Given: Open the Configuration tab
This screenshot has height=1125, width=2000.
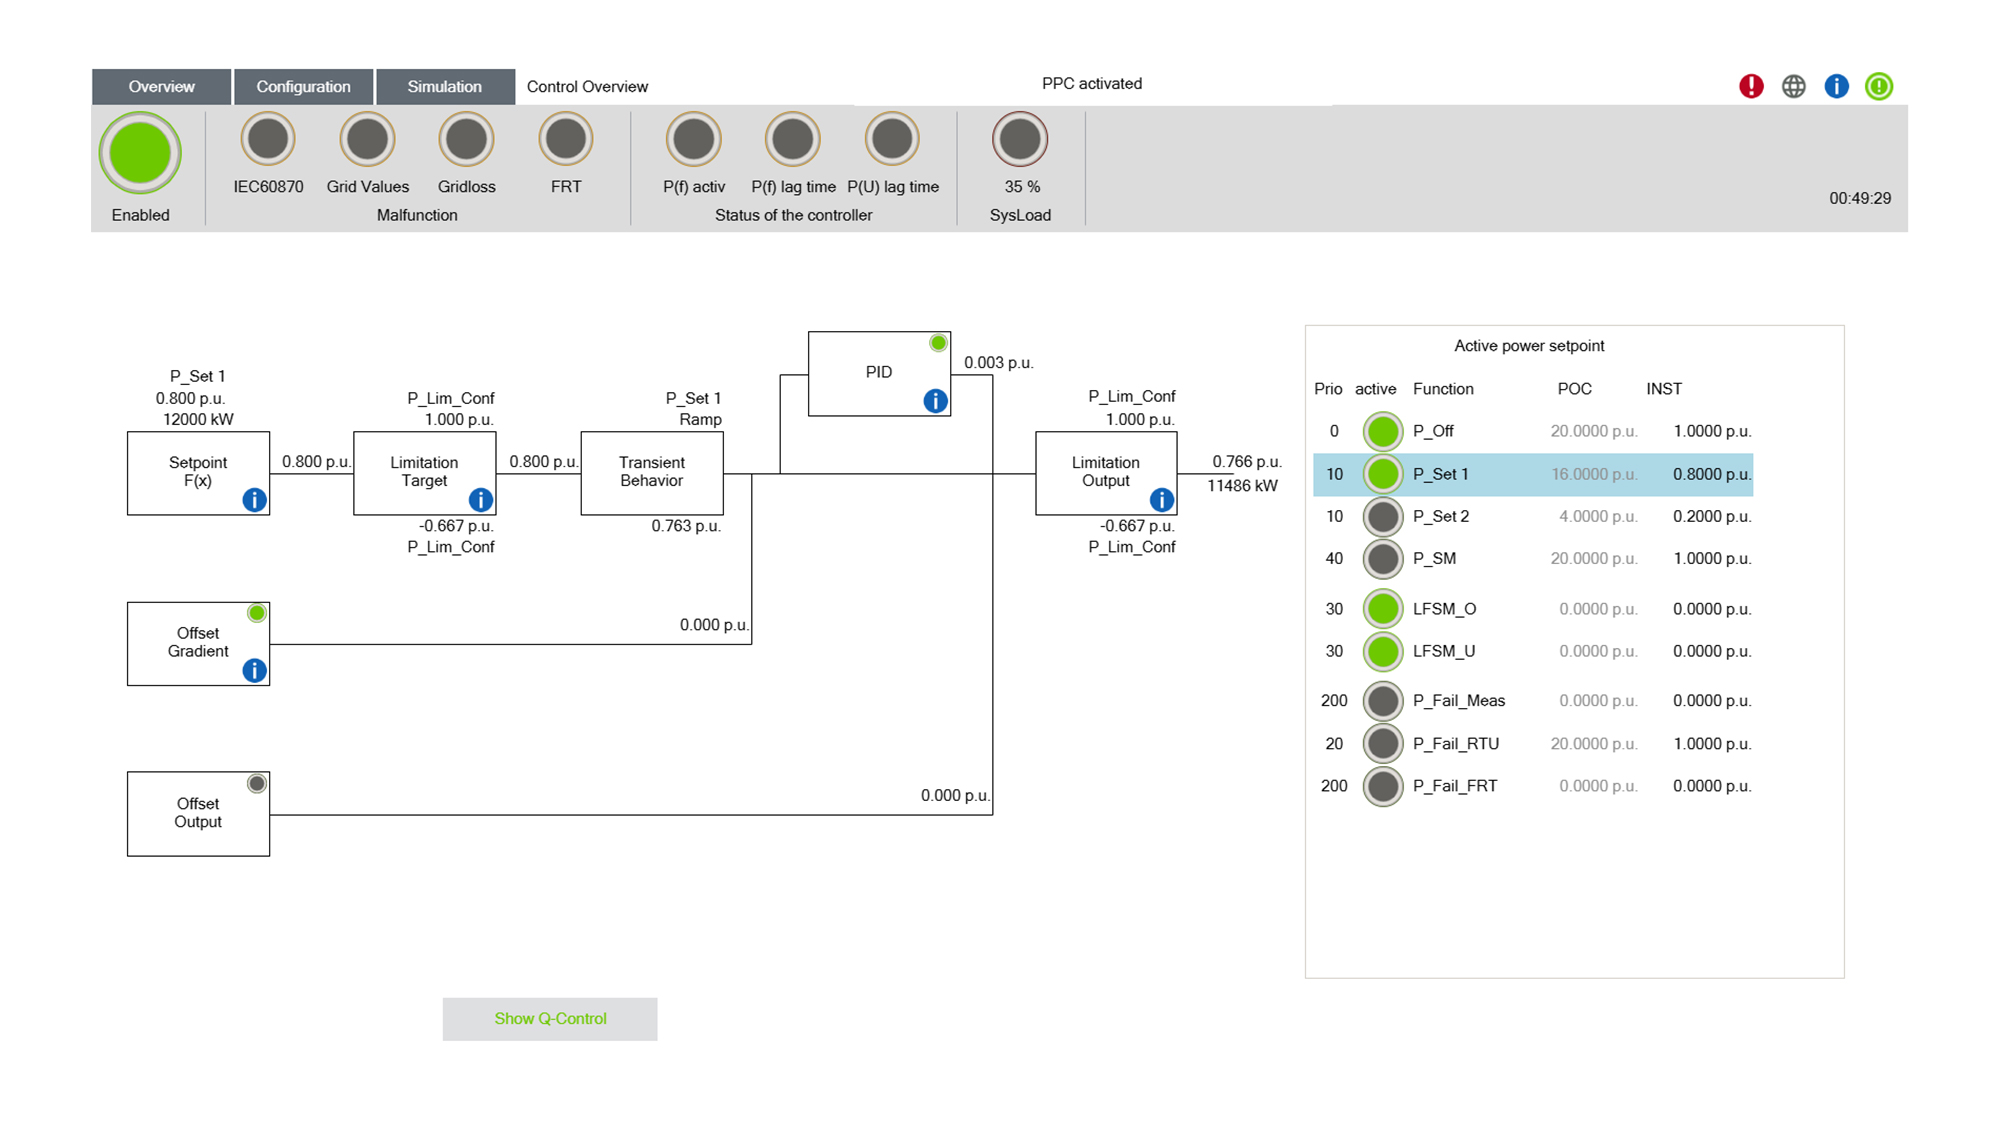Looking at the screenshot, I should [x=304, y=87].
